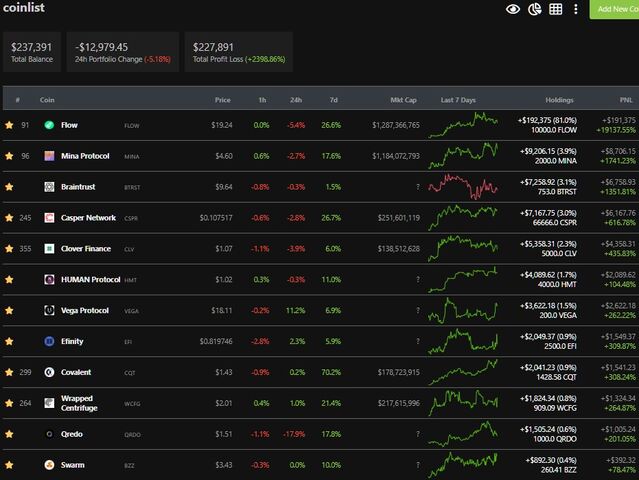Toggle favorite star for Casper Network
Screen dimensions: 639x480
9,218
